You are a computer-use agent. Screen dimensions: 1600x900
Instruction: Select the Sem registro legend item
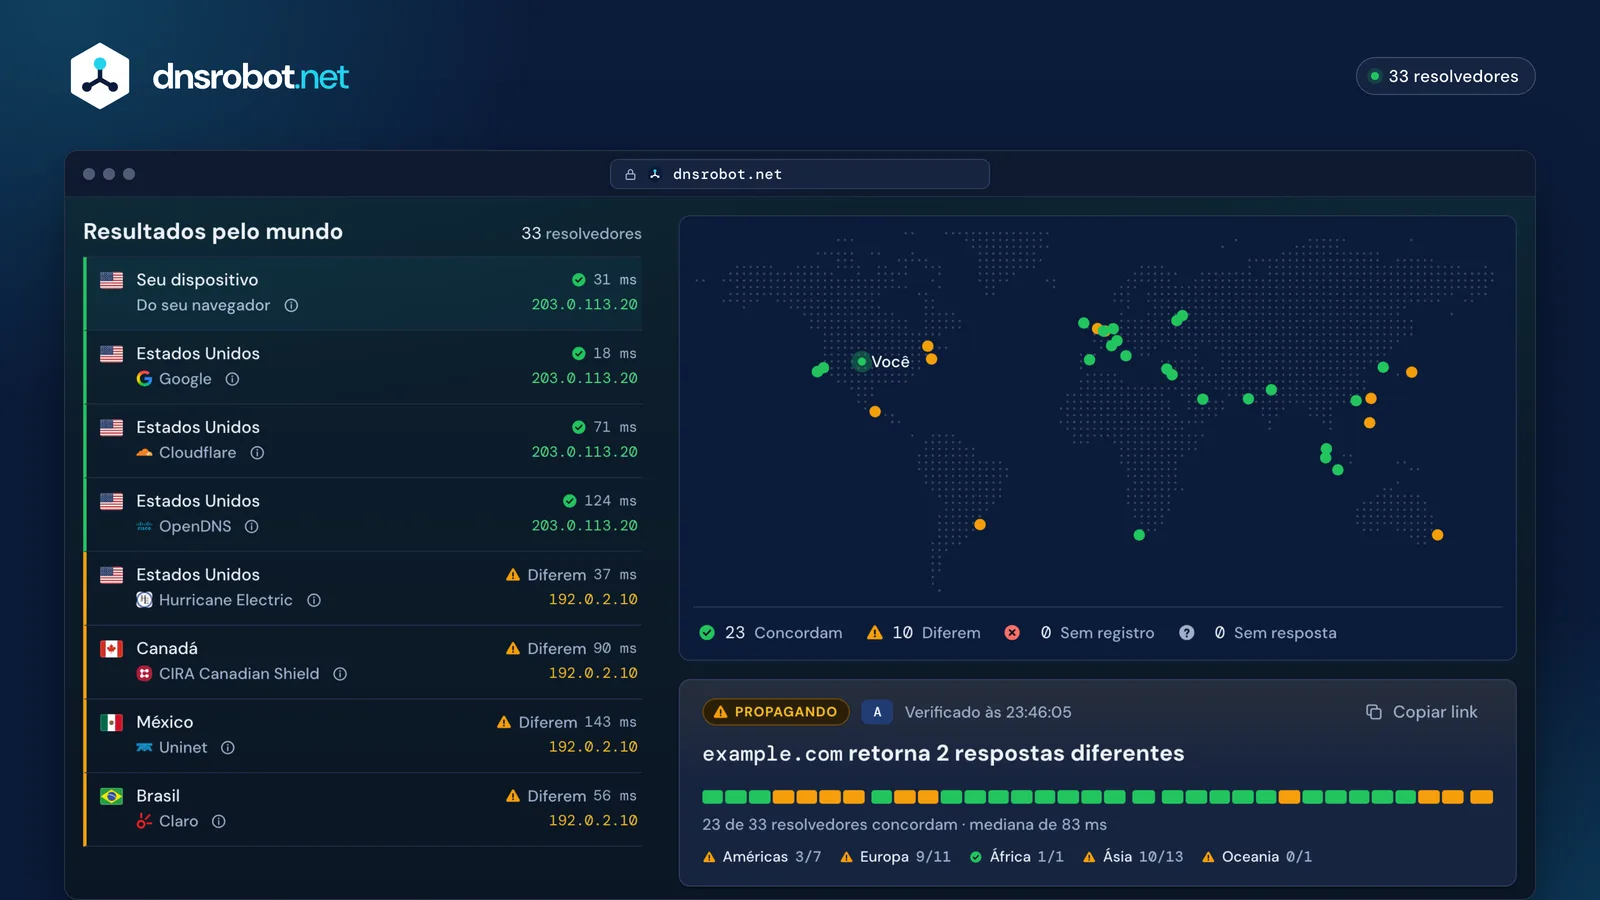pos(1079,633)
